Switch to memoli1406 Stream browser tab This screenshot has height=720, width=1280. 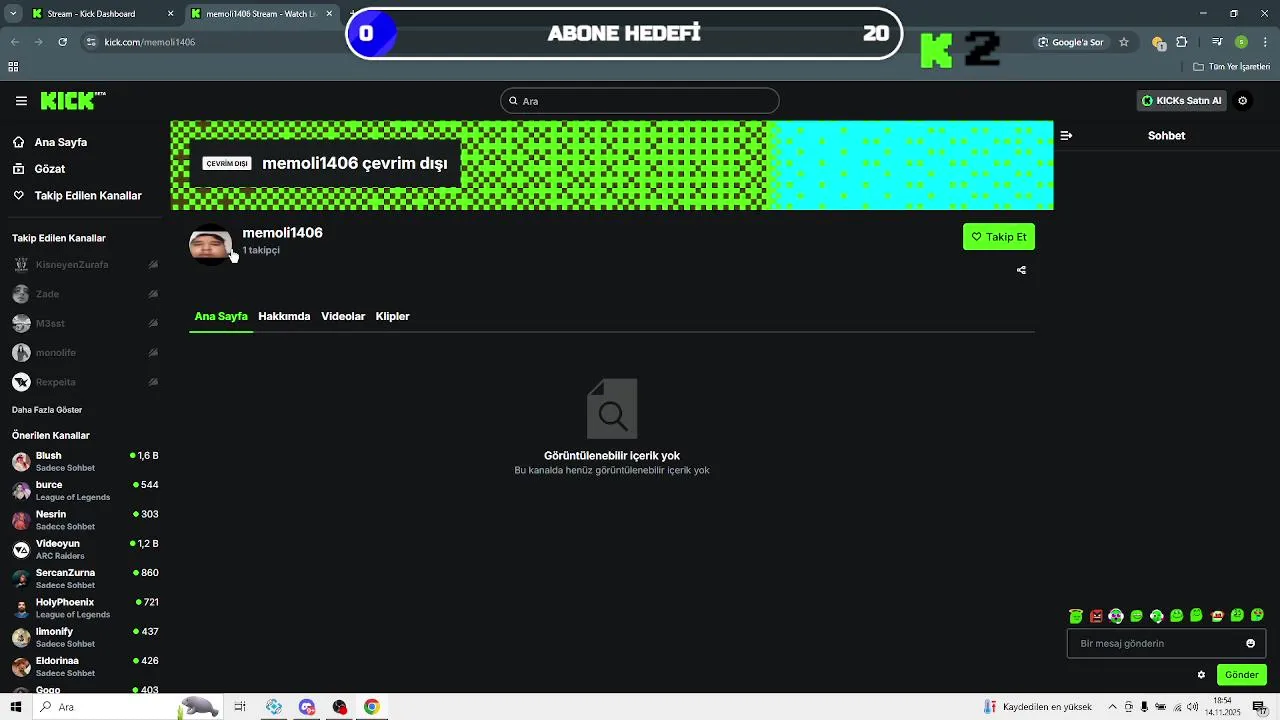262,14
